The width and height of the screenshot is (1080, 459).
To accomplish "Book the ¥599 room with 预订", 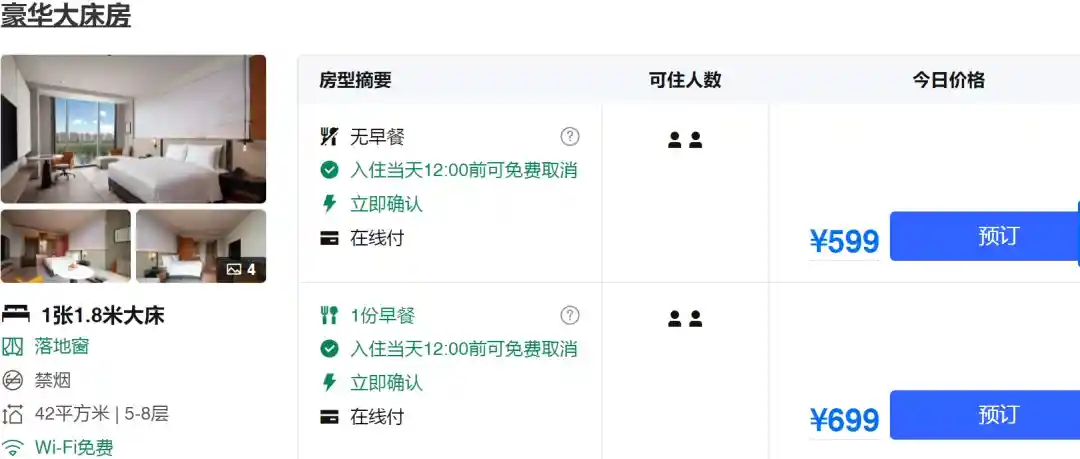I will [x=985, y=236].
